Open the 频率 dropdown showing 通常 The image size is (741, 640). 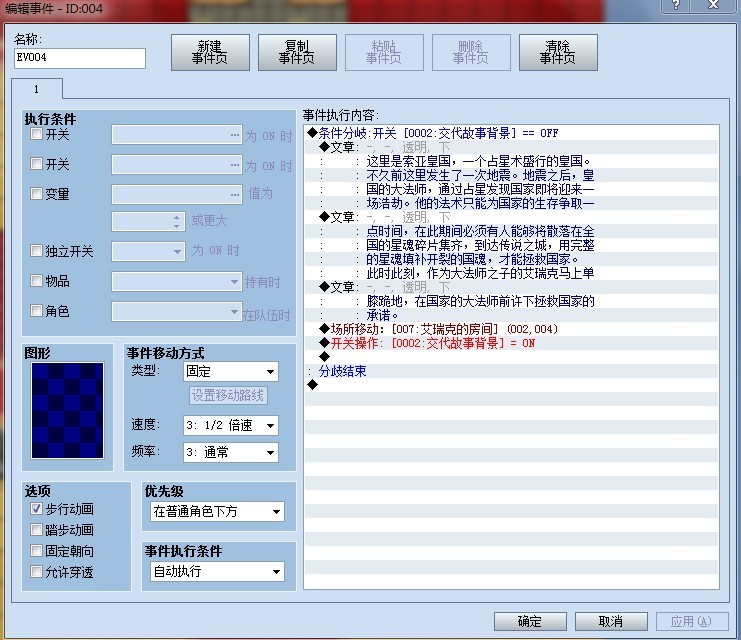coord(231,452)
